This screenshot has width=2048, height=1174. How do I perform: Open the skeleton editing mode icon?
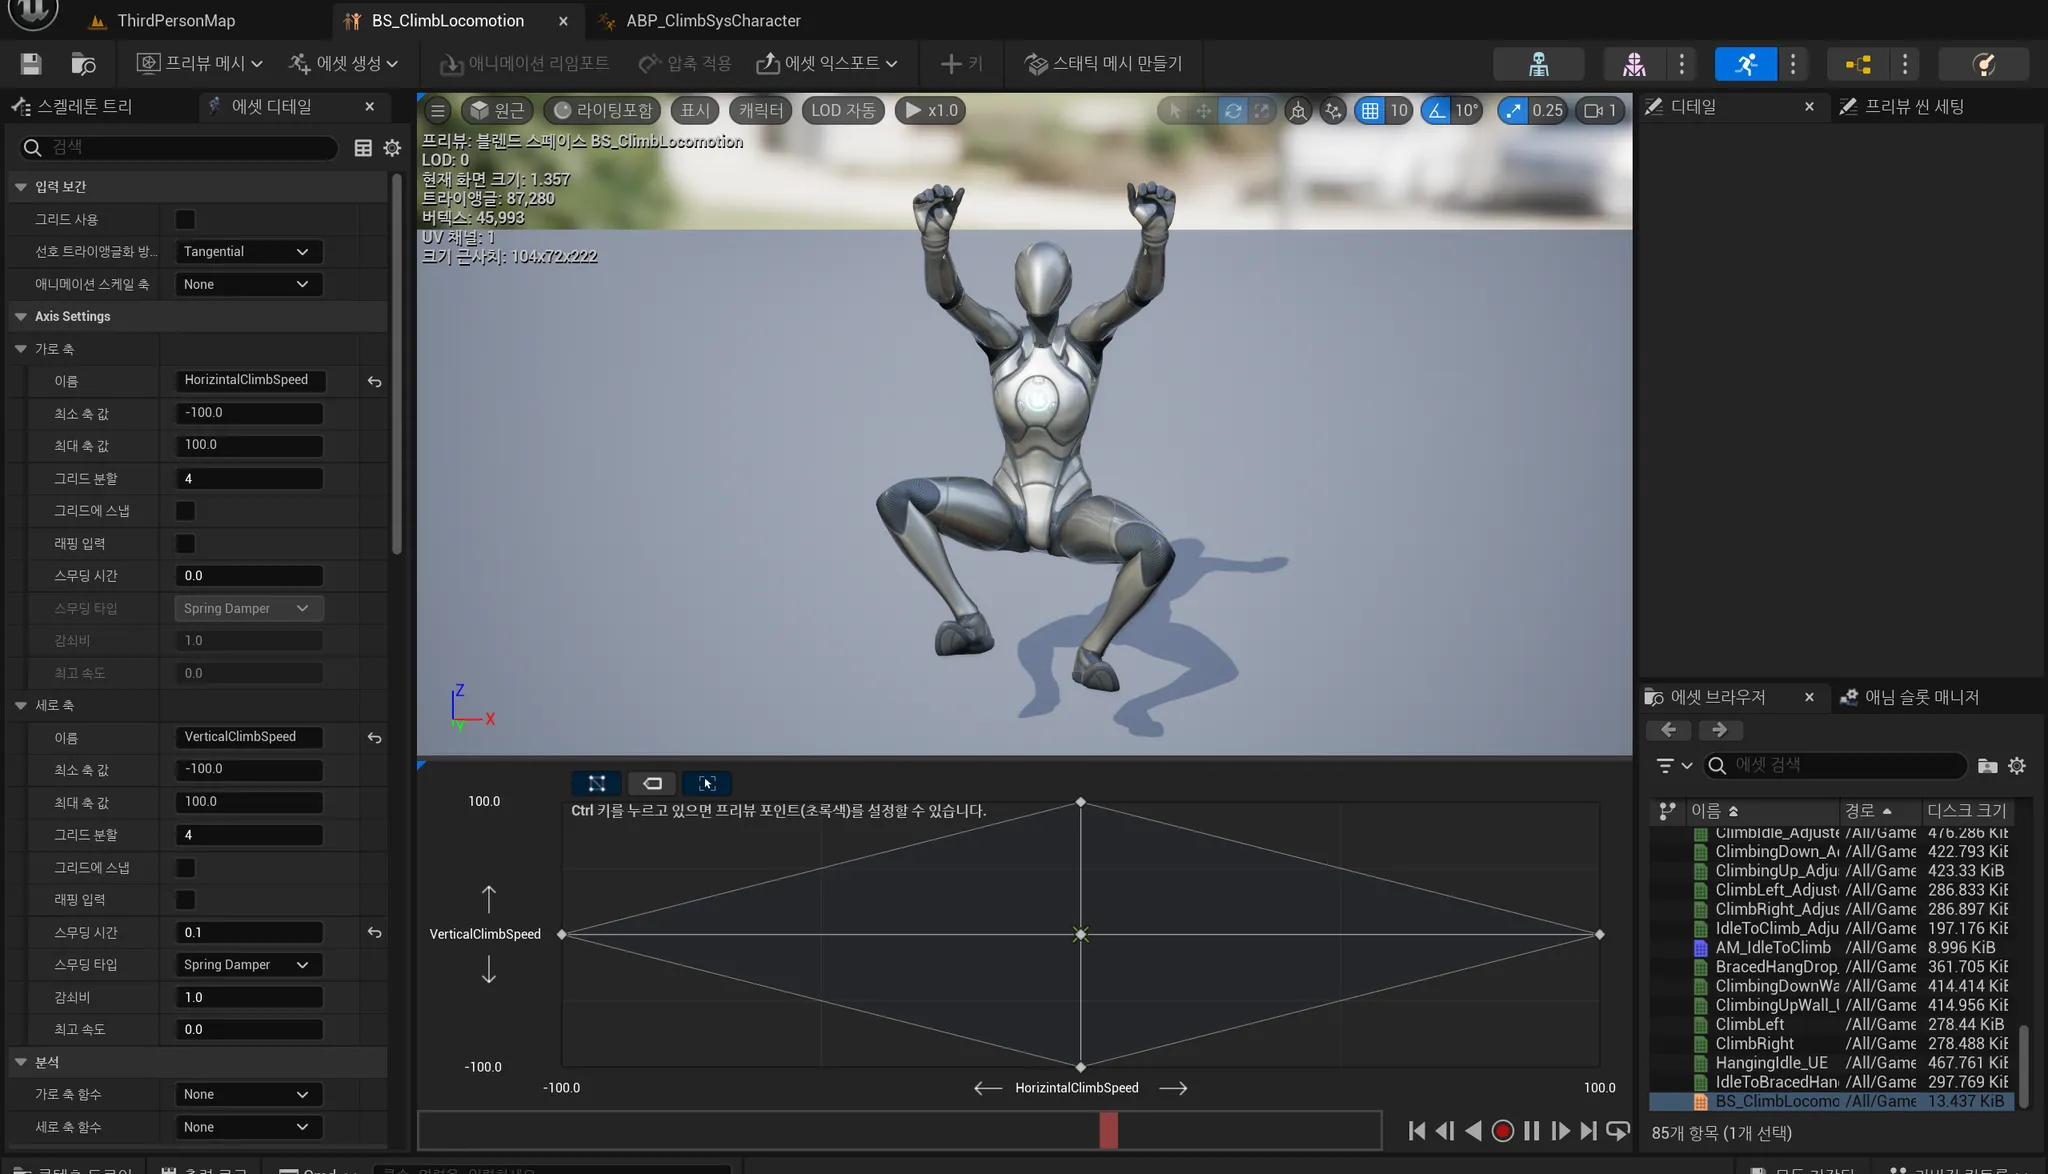(x=1538, y=64)
